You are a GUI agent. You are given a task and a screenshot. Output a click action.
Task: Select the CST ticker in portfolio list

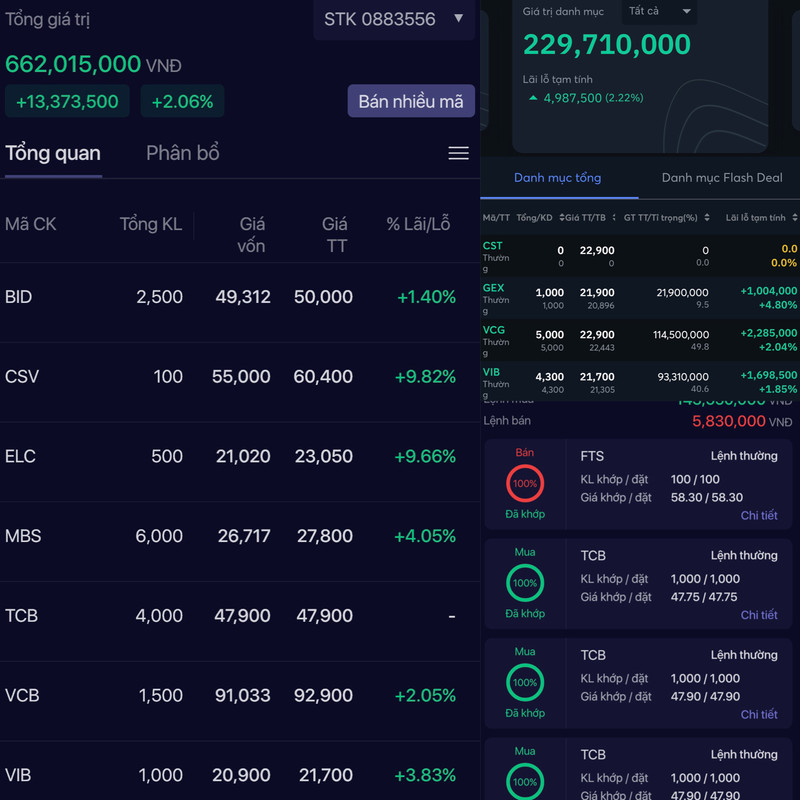click(492, 246)
